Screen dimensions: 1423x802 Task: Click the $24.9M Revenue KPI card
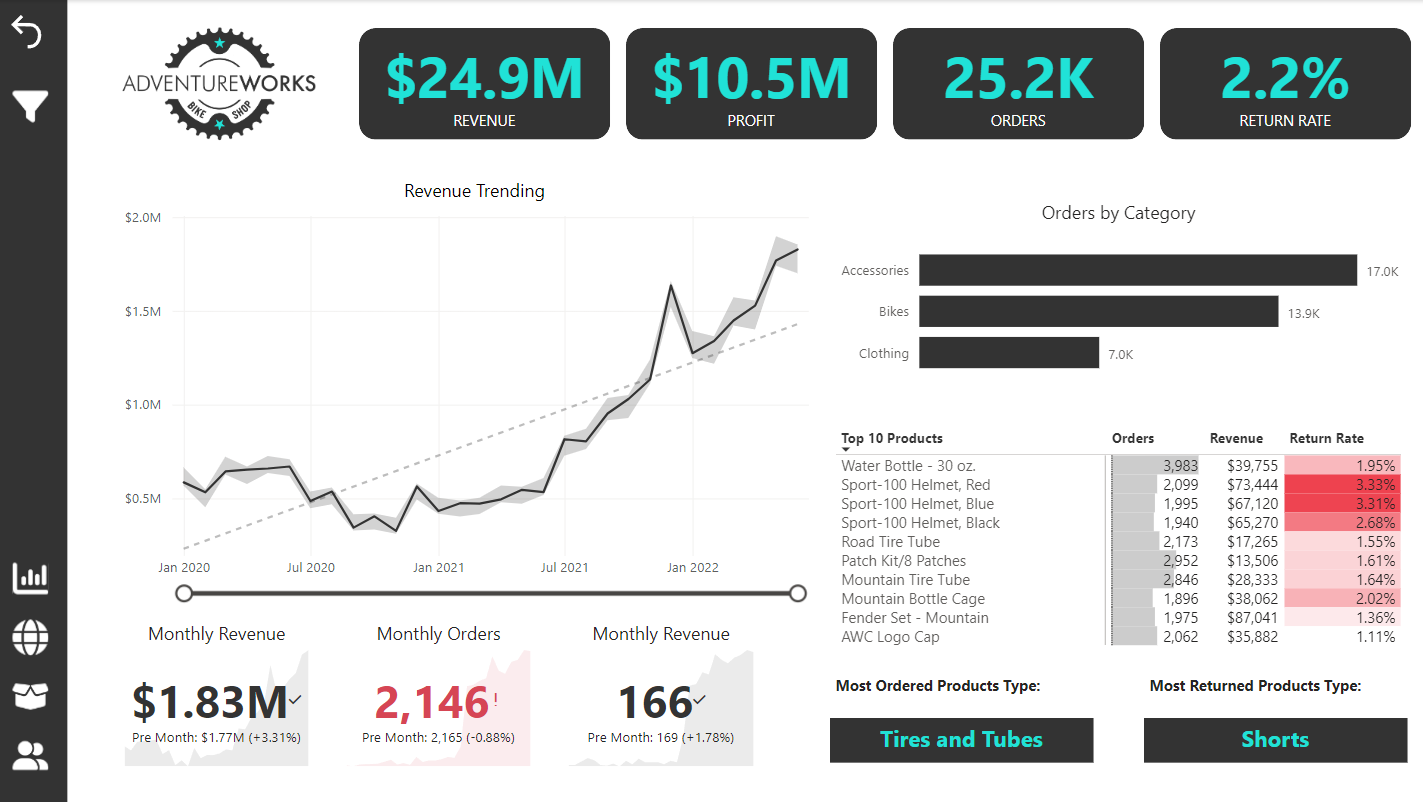(x=484, y=84)
